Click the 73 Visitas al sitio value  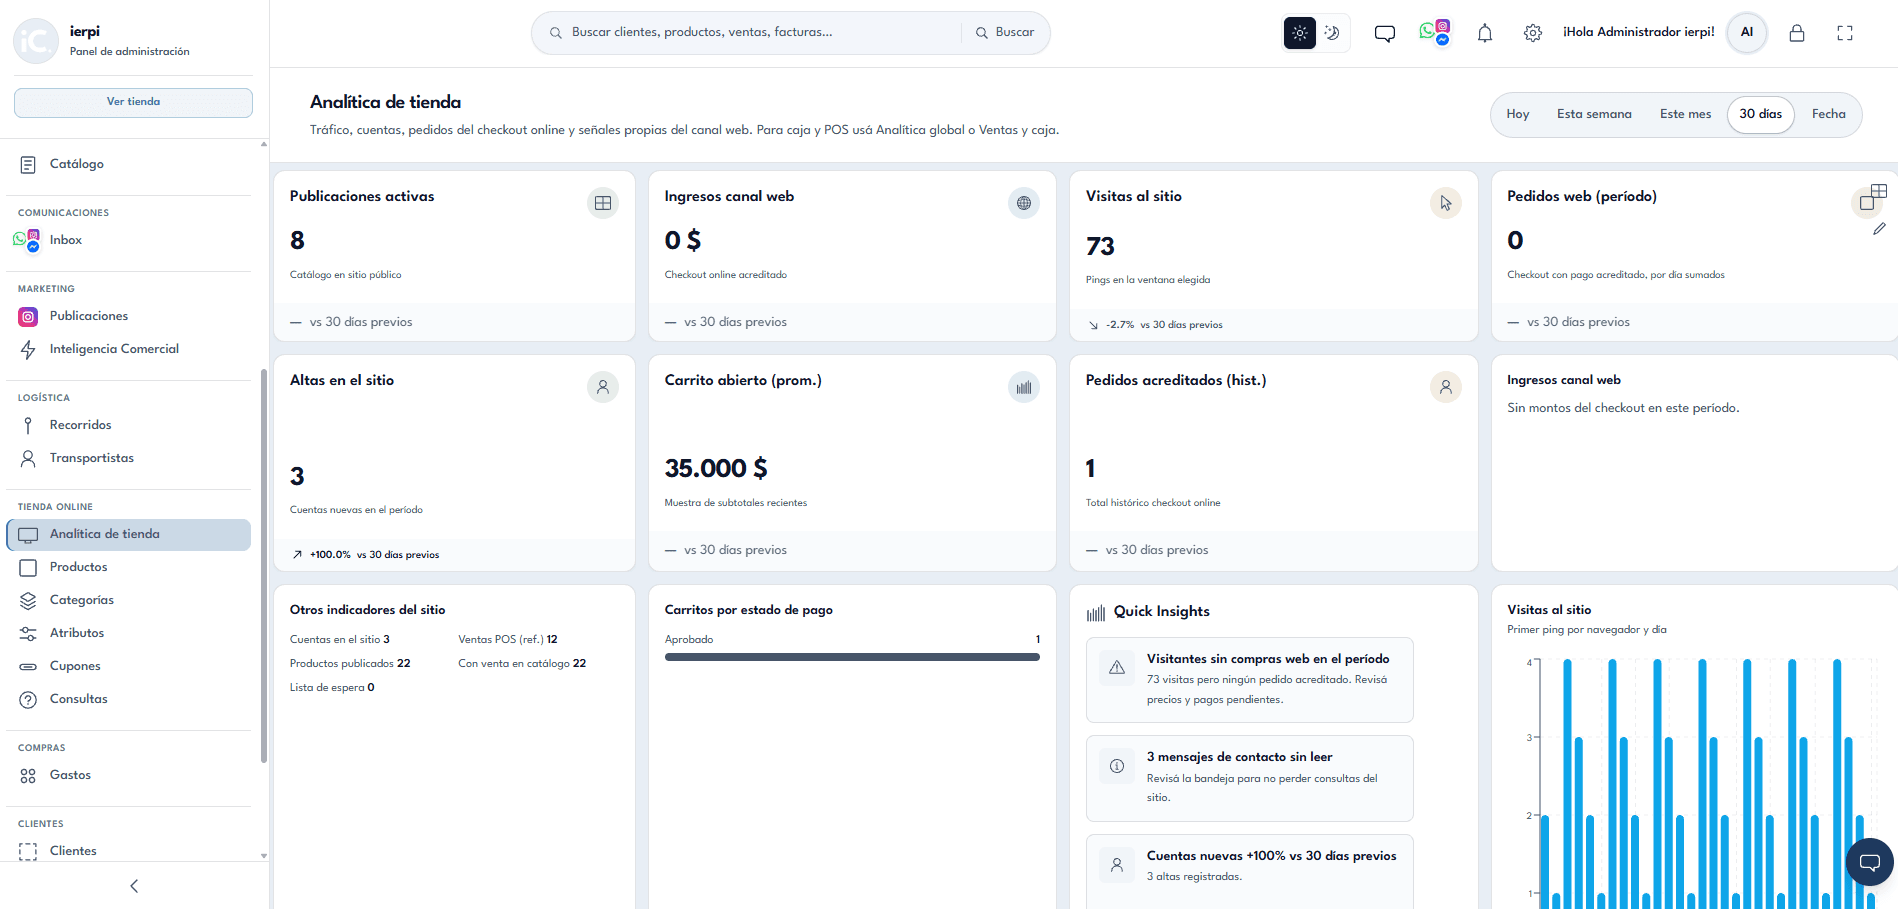click(x=1100, y=246)
